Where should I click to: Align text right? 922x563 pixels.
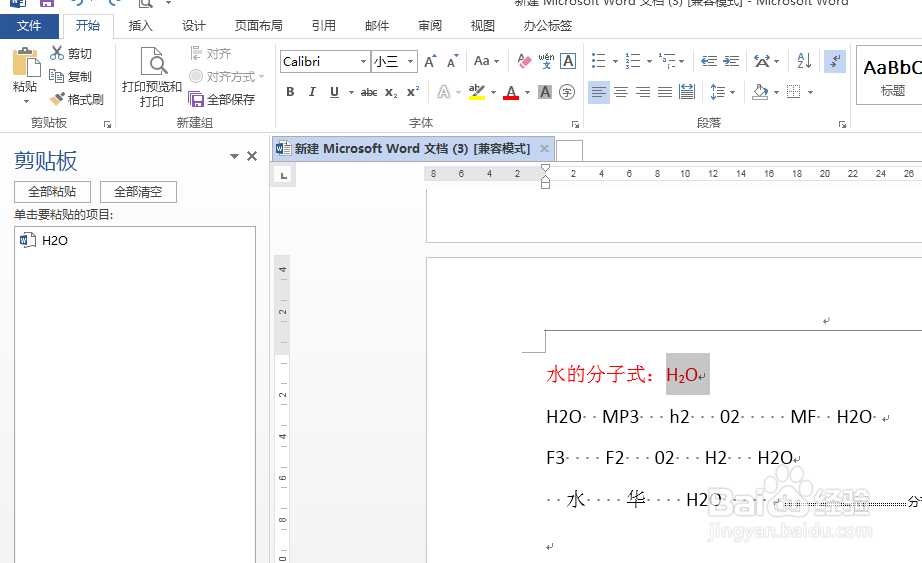tap(643, 92)
